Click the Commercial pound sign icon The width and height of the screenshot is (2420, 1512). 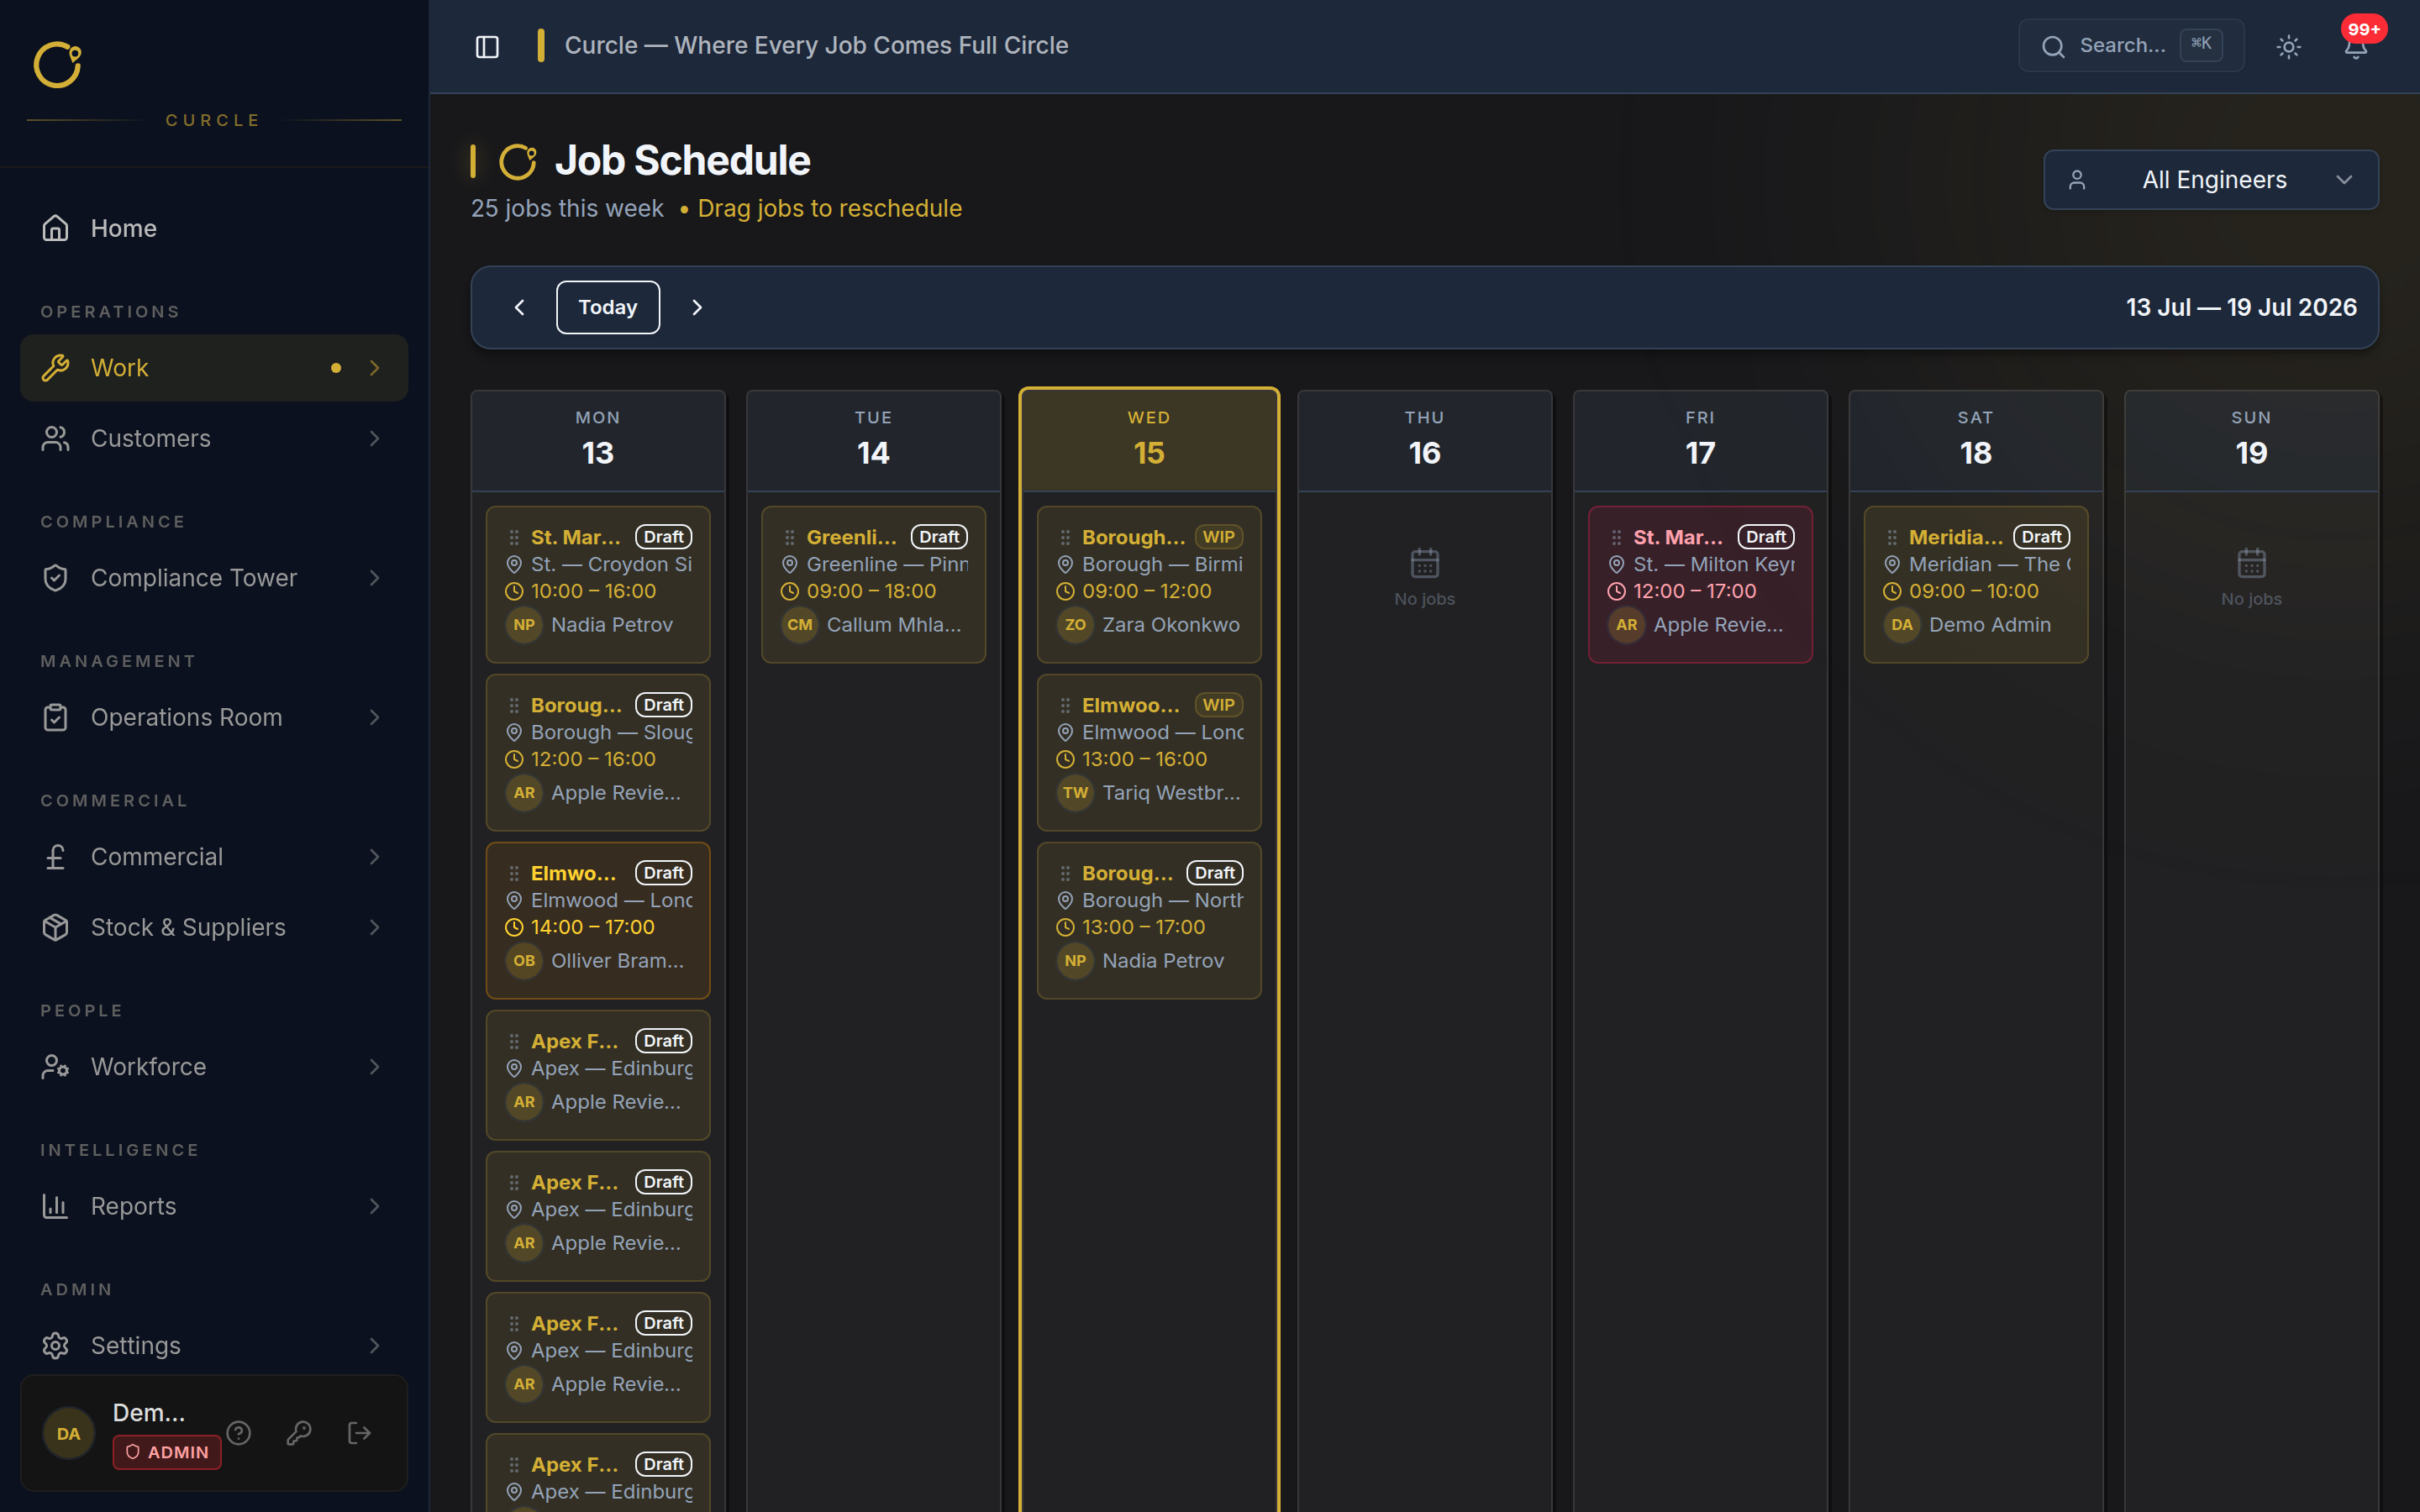[55, 857]
